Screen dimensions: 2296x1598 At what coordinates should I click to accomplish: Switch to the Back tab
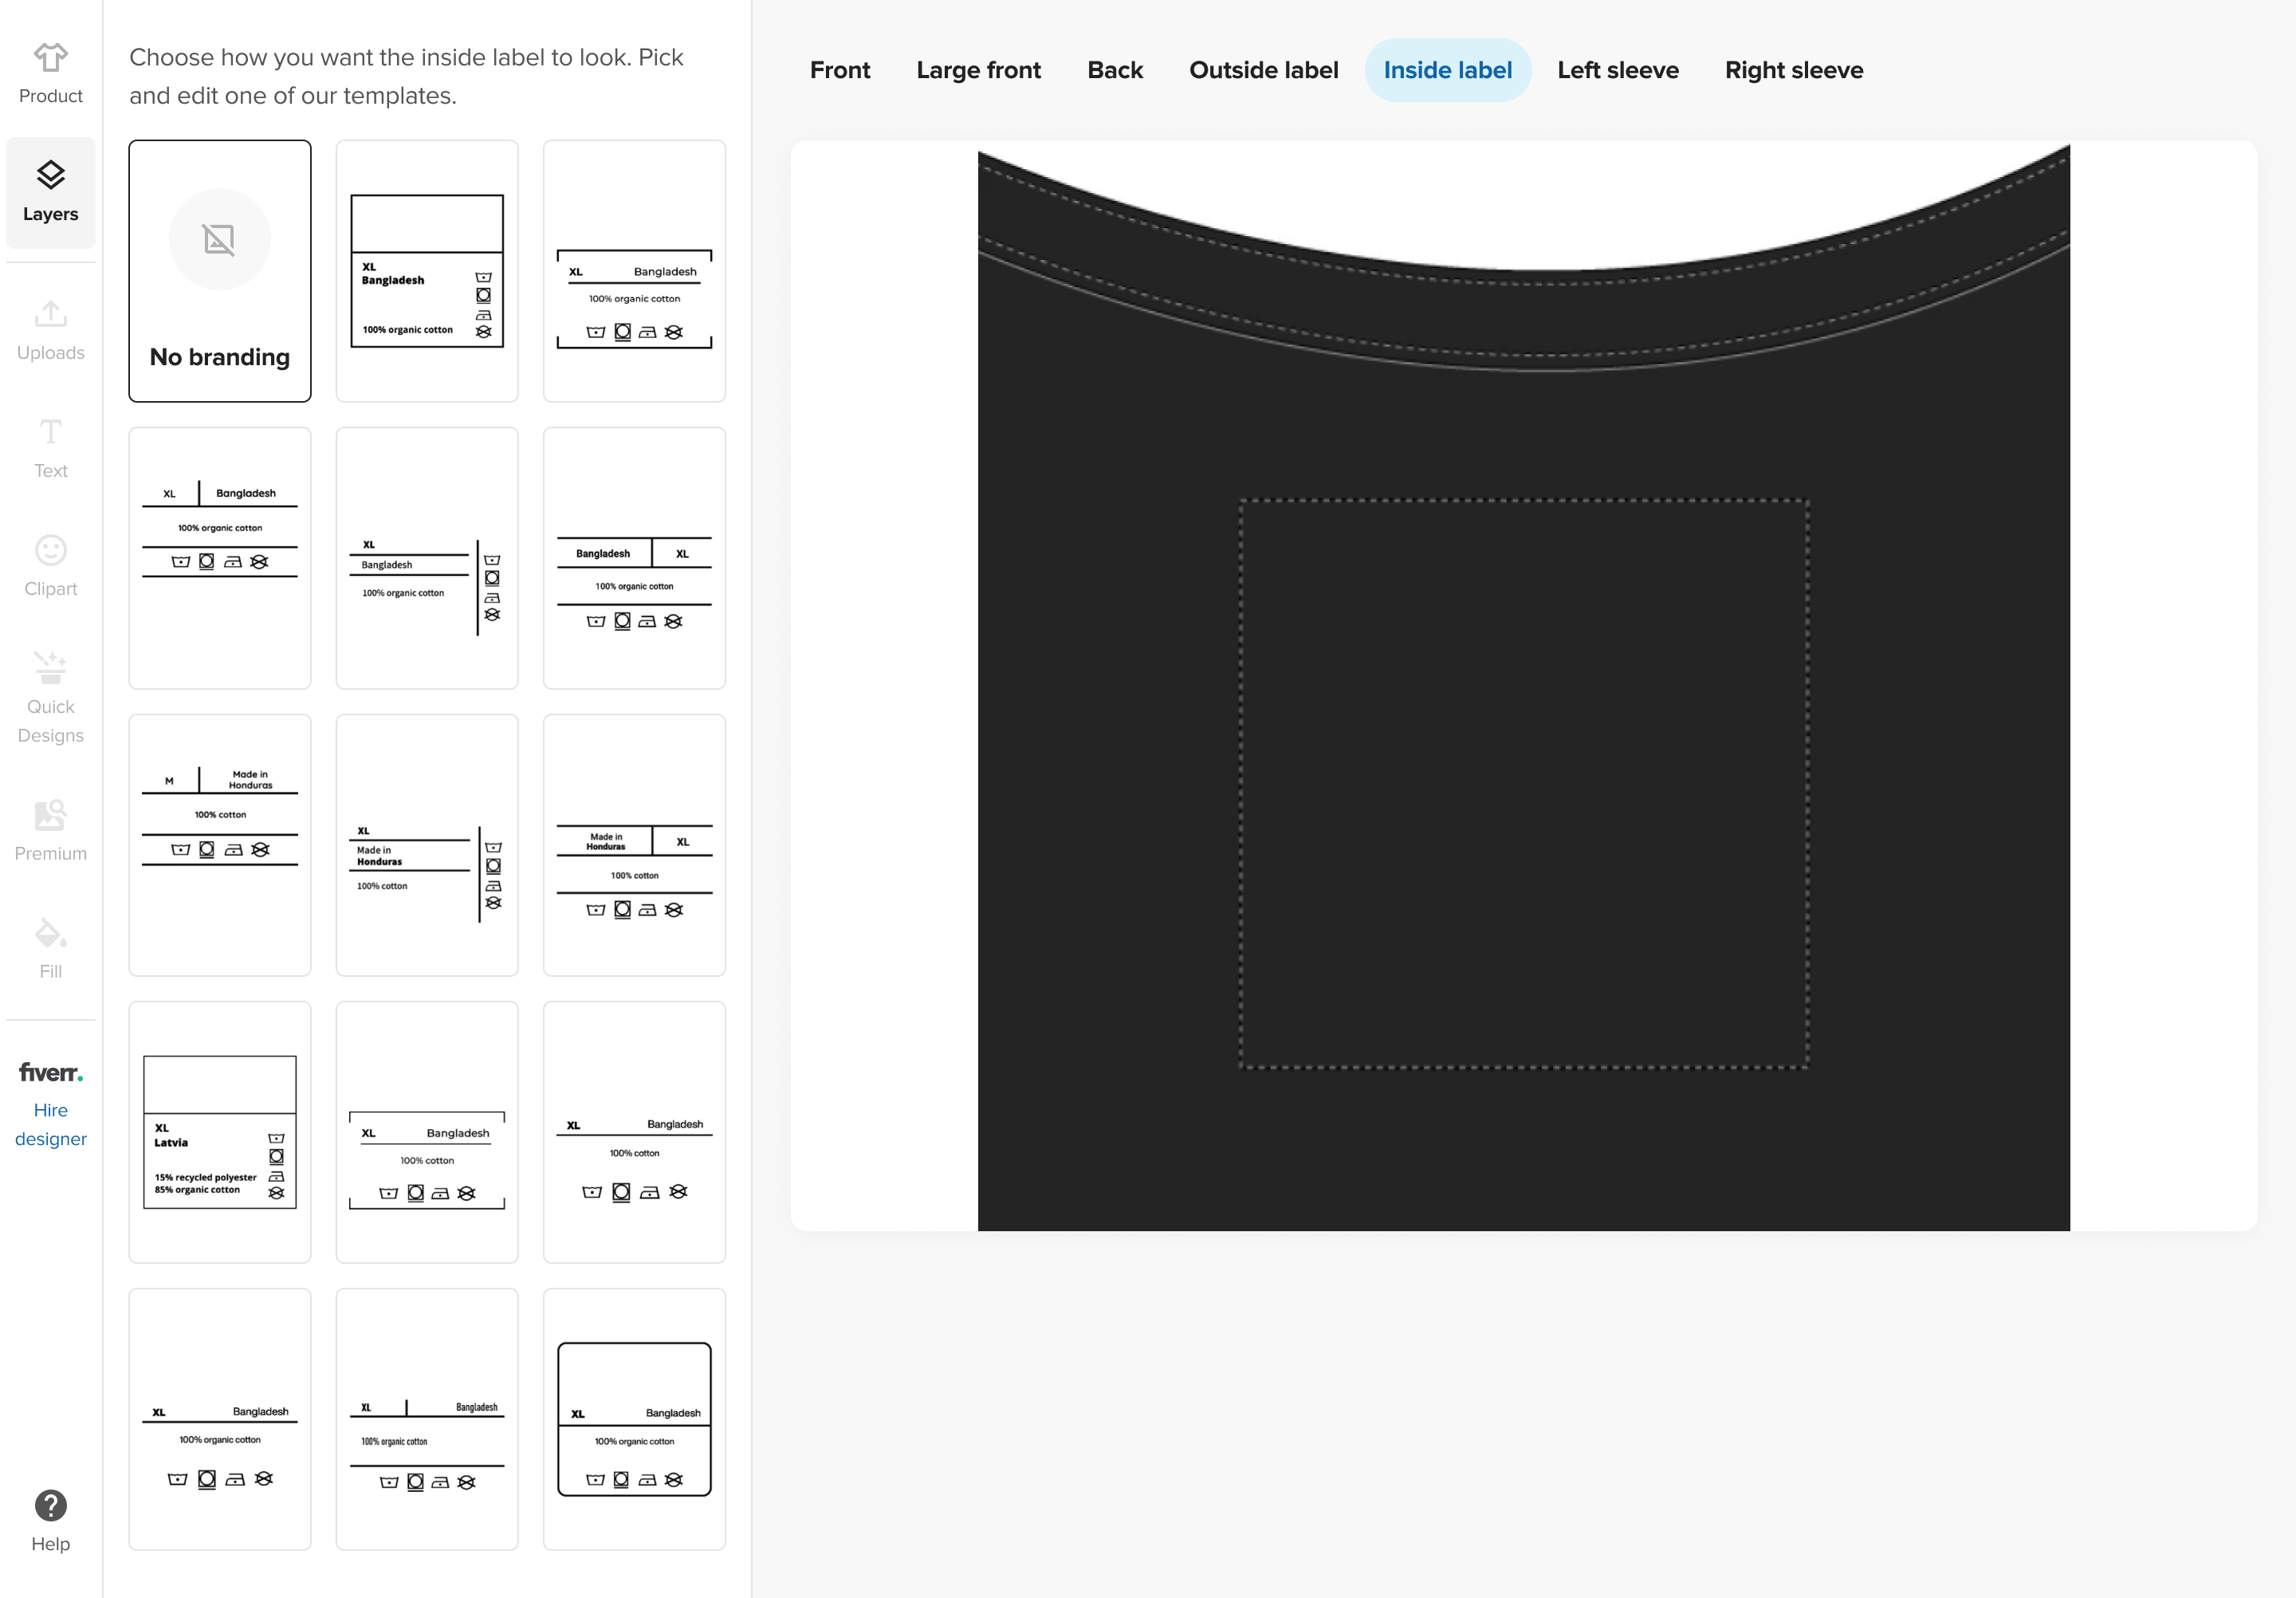click(x=1113, y=70)
